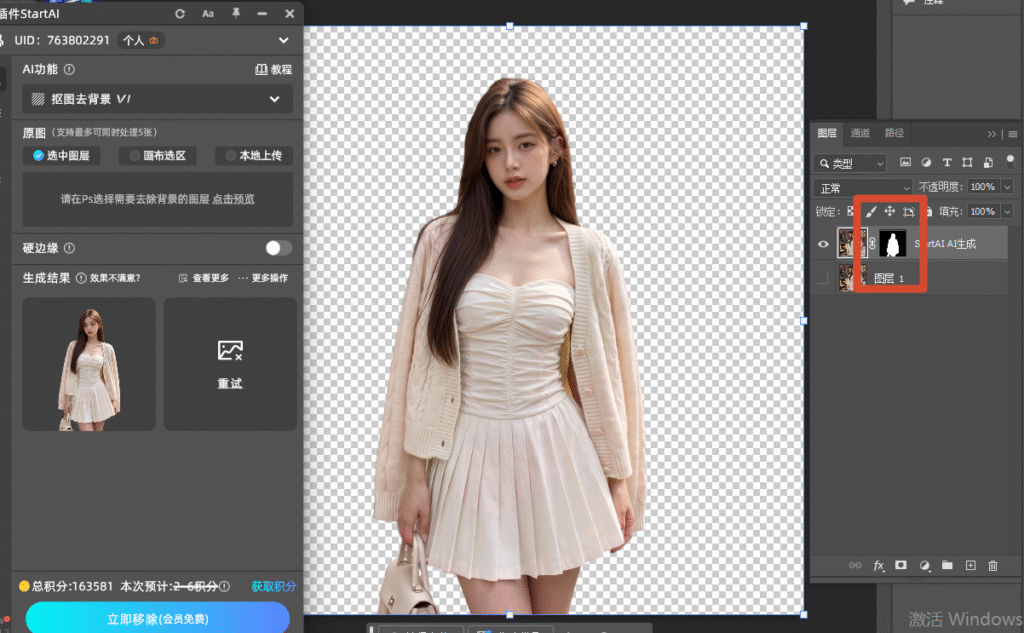The width and height of the screenshot is (1024, 633).
Task: Click the 个人 account badge
Action: (140, 41)
